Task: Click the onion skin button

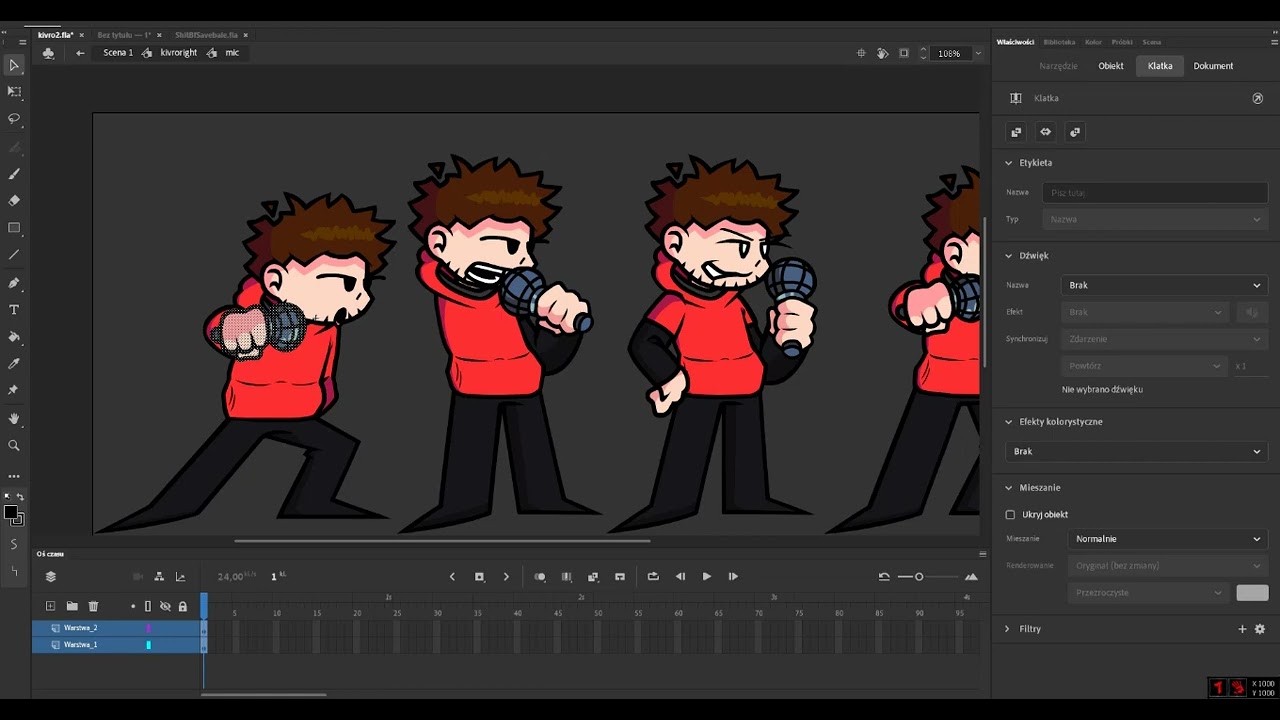Action: (540, 576)
